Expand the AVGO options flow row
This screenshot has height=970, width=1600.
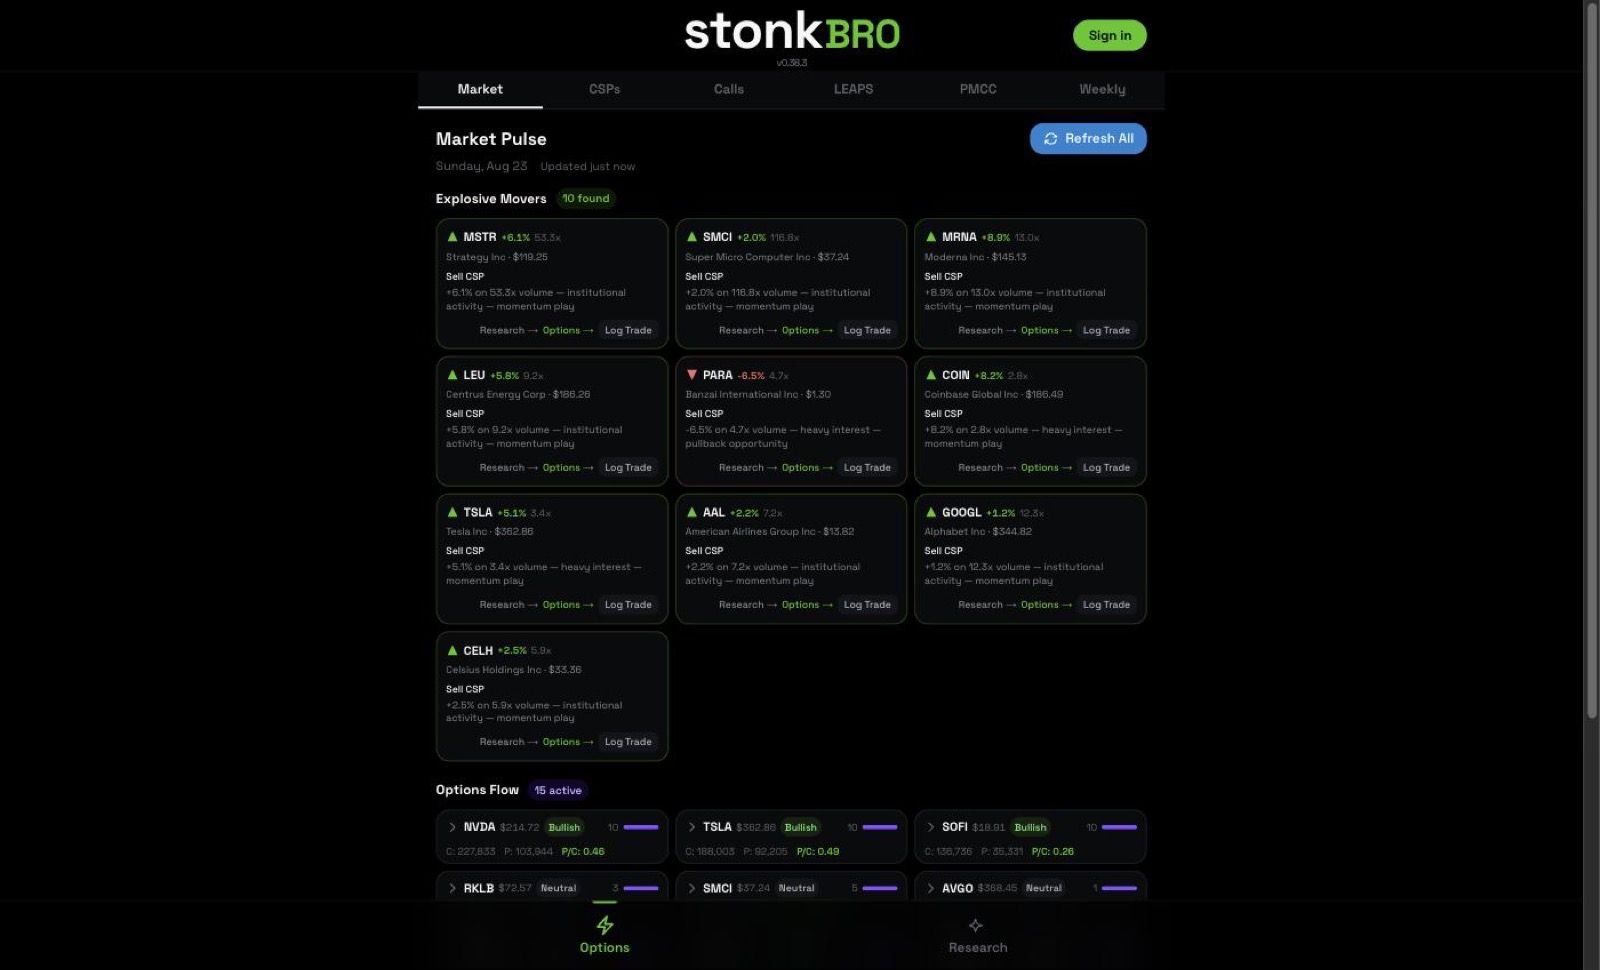930,888
